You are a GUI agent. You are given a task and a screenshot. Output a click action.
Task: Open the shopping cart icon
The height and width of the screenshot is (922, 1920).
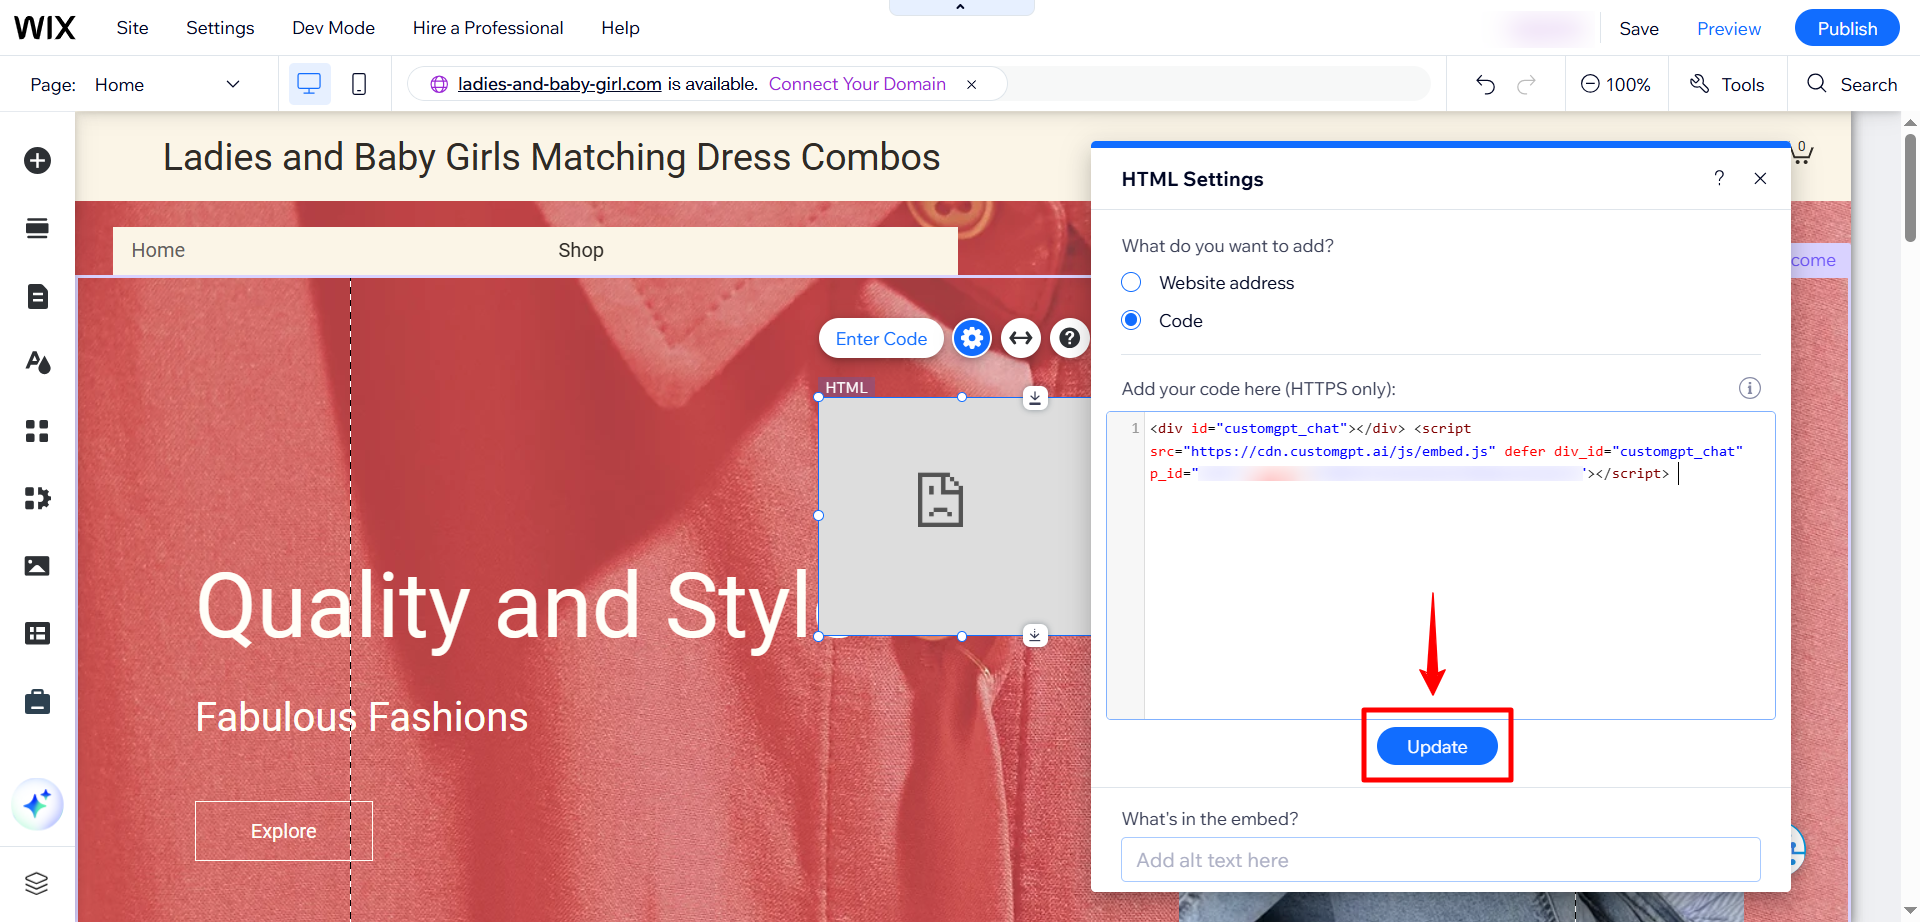[1801, 152]
